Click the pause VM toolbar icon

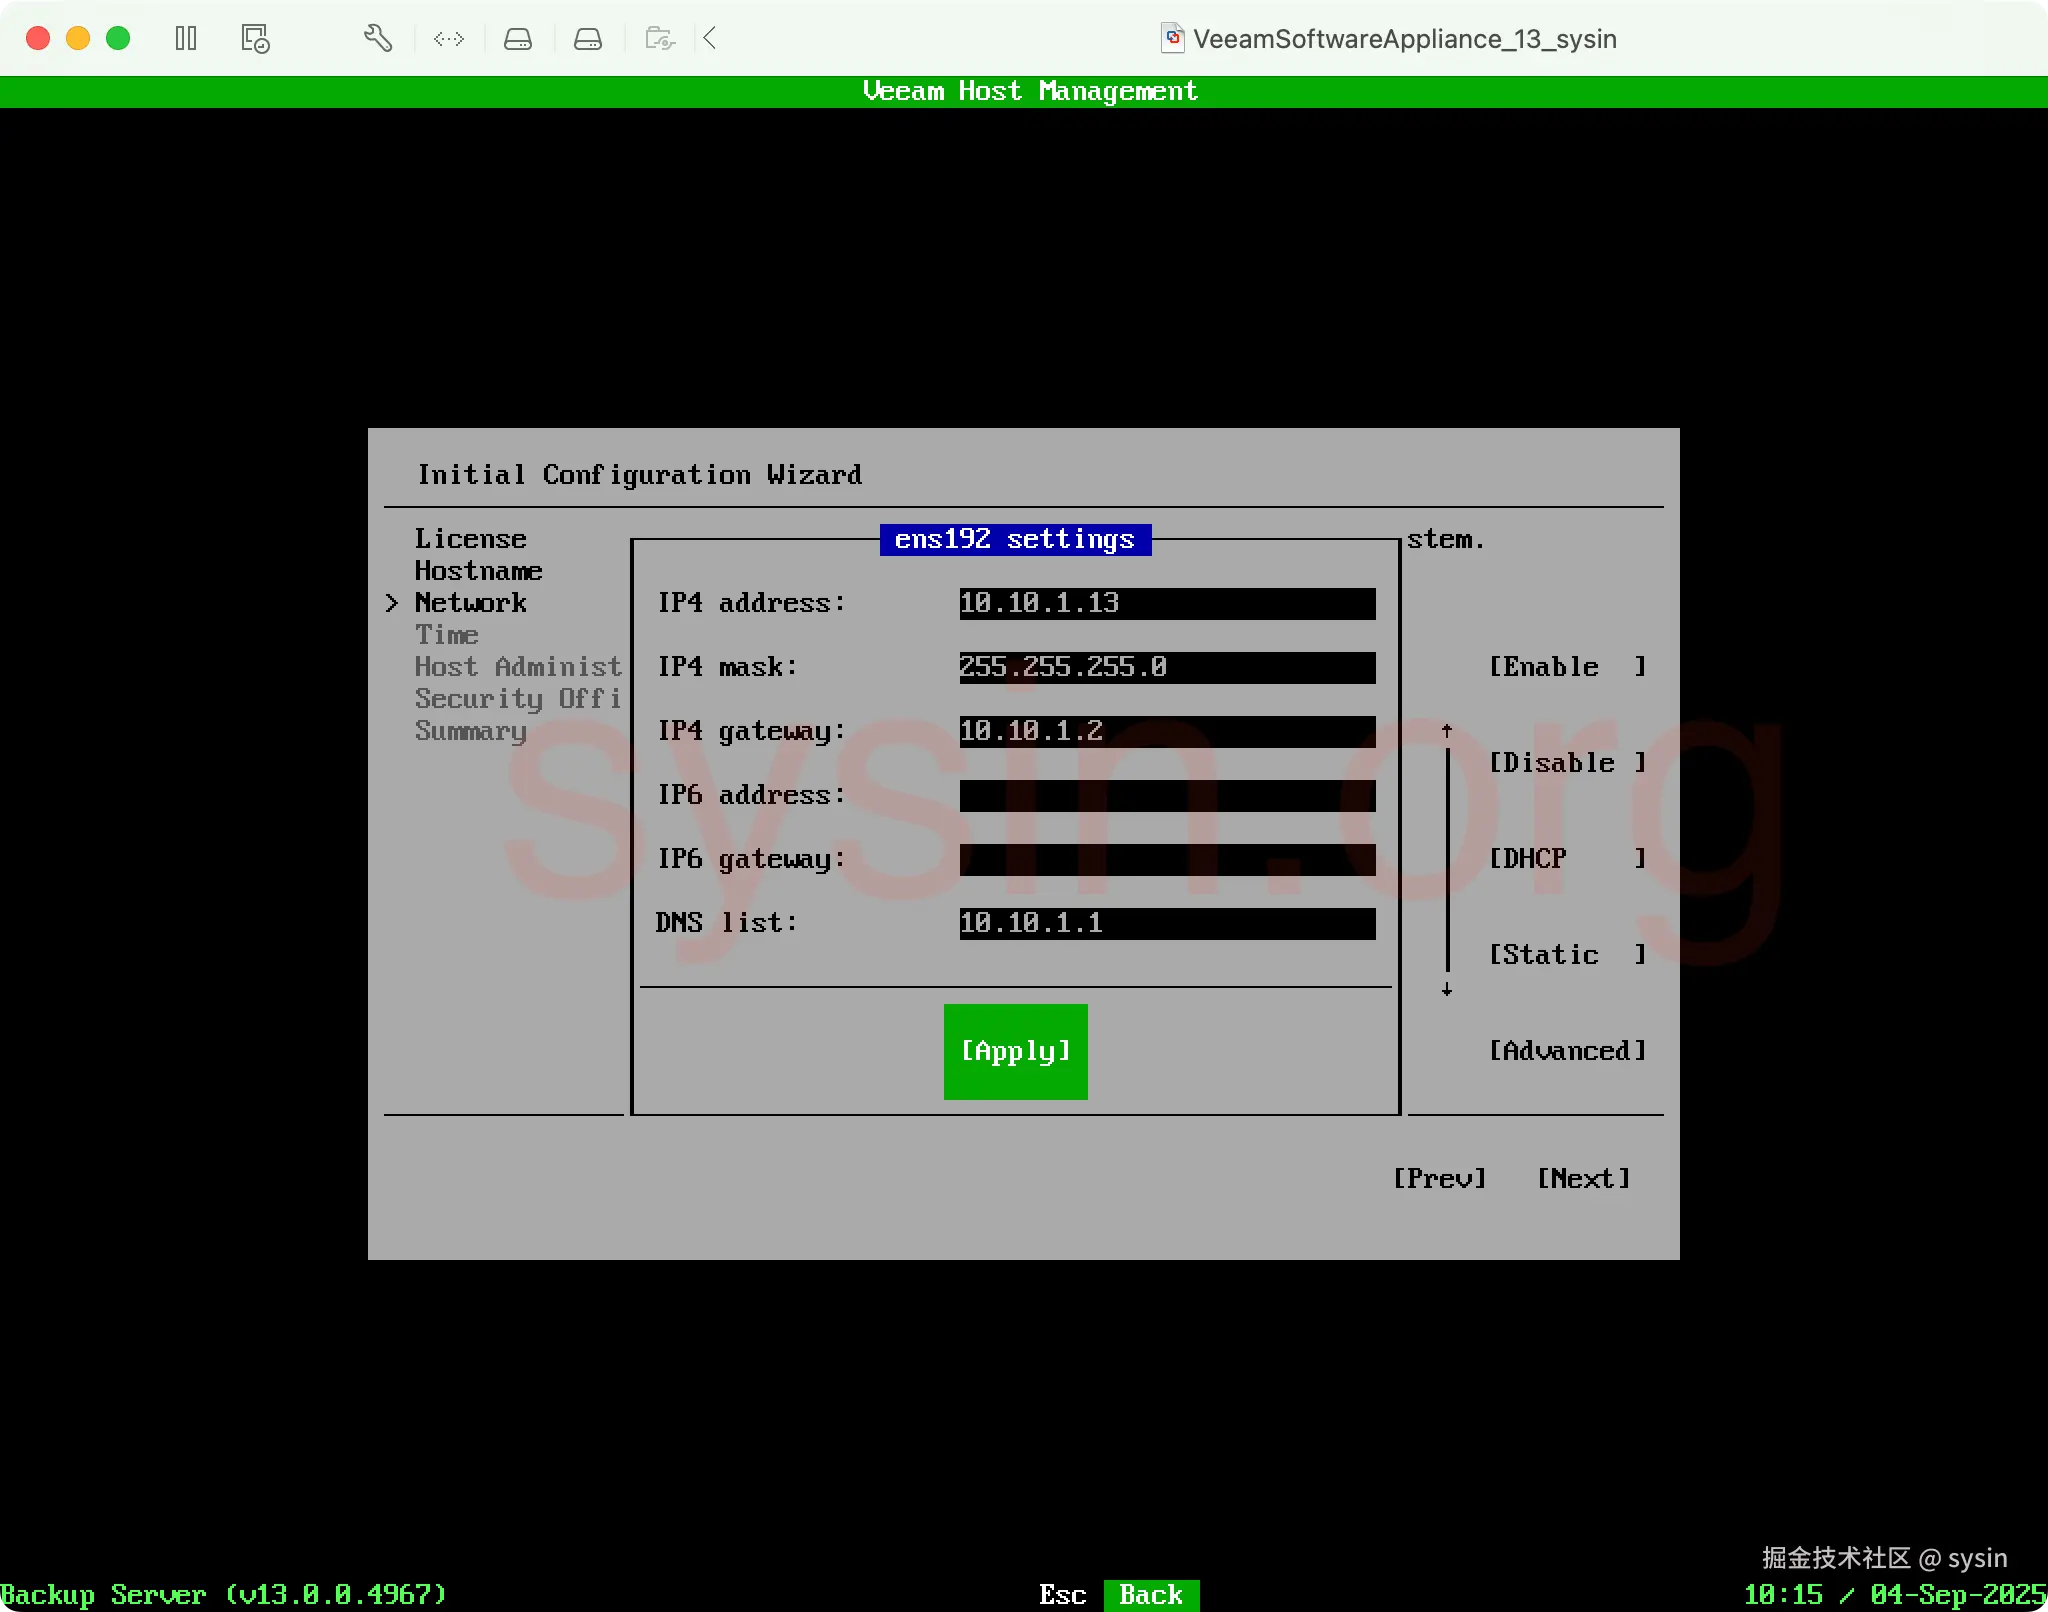click(186, 39)
